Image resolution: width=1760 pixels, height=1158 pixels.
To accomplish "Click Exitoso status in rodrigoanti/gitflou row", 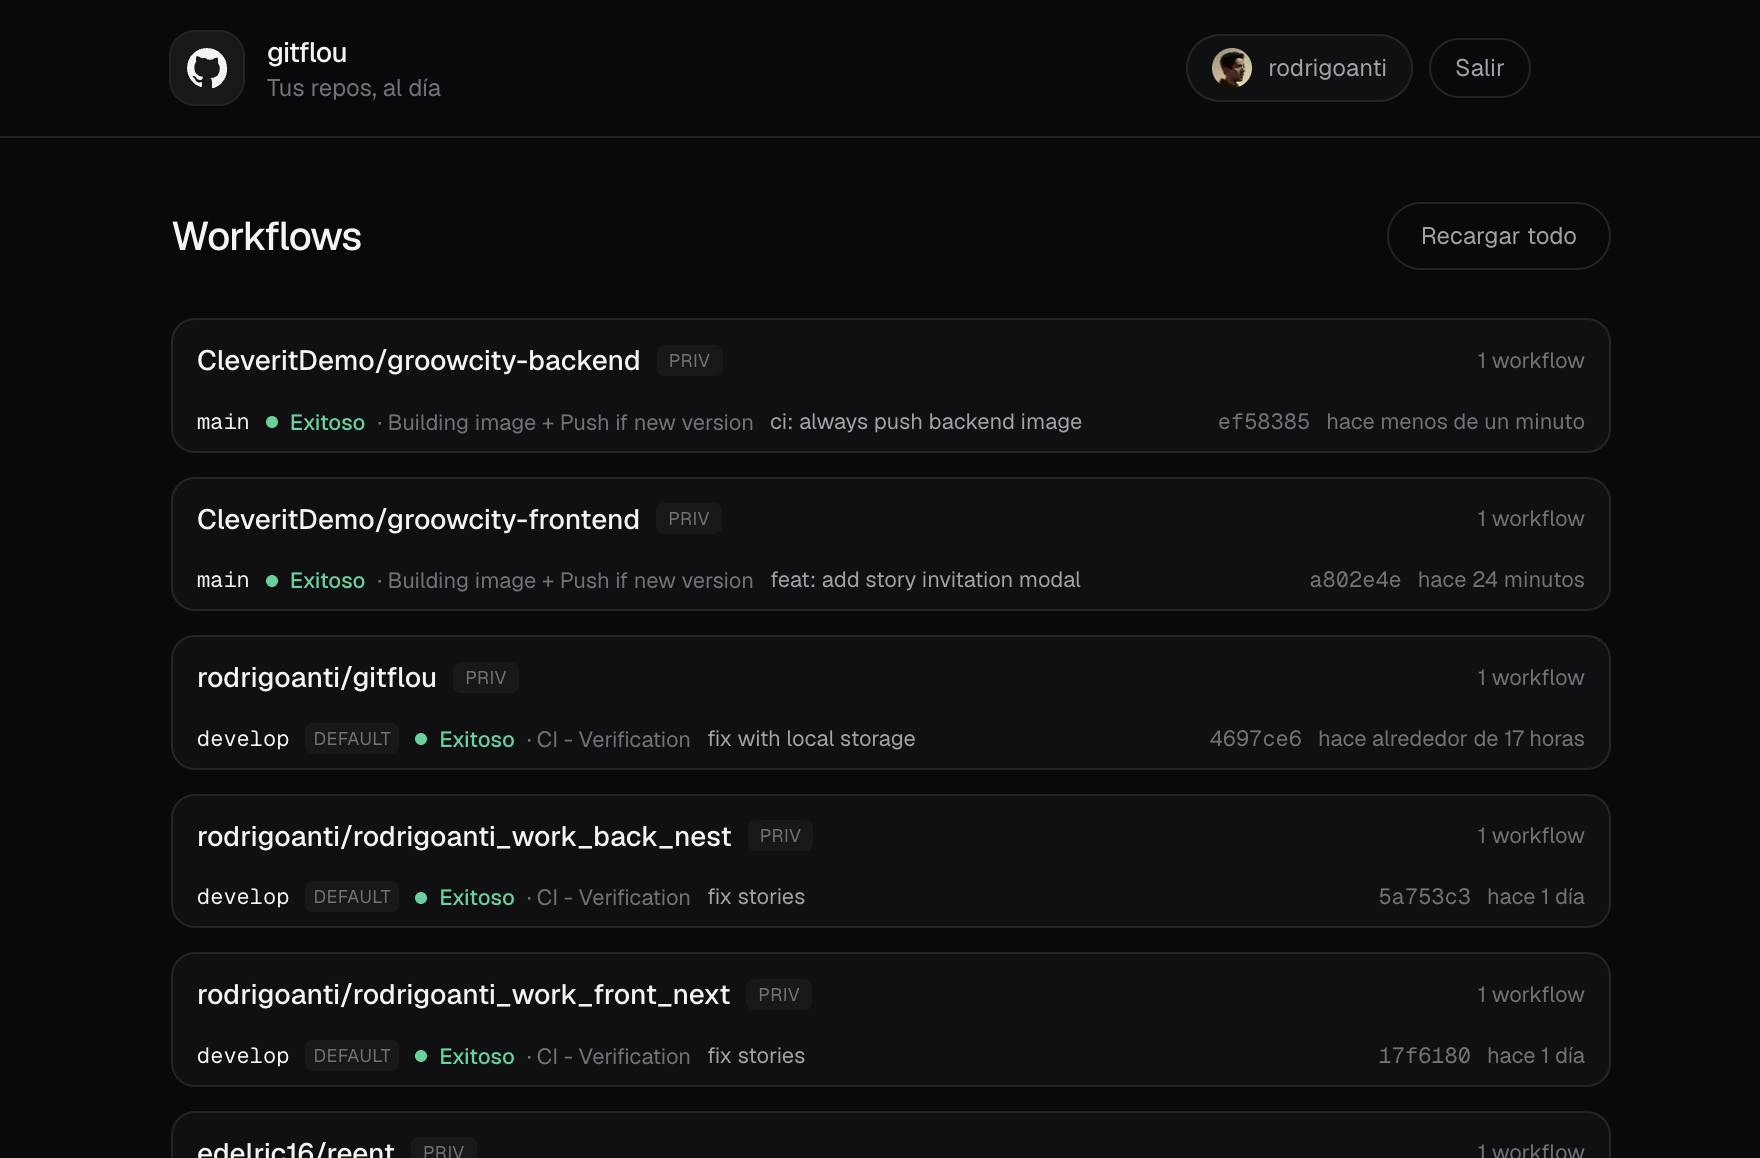I will tap(477, 740).
